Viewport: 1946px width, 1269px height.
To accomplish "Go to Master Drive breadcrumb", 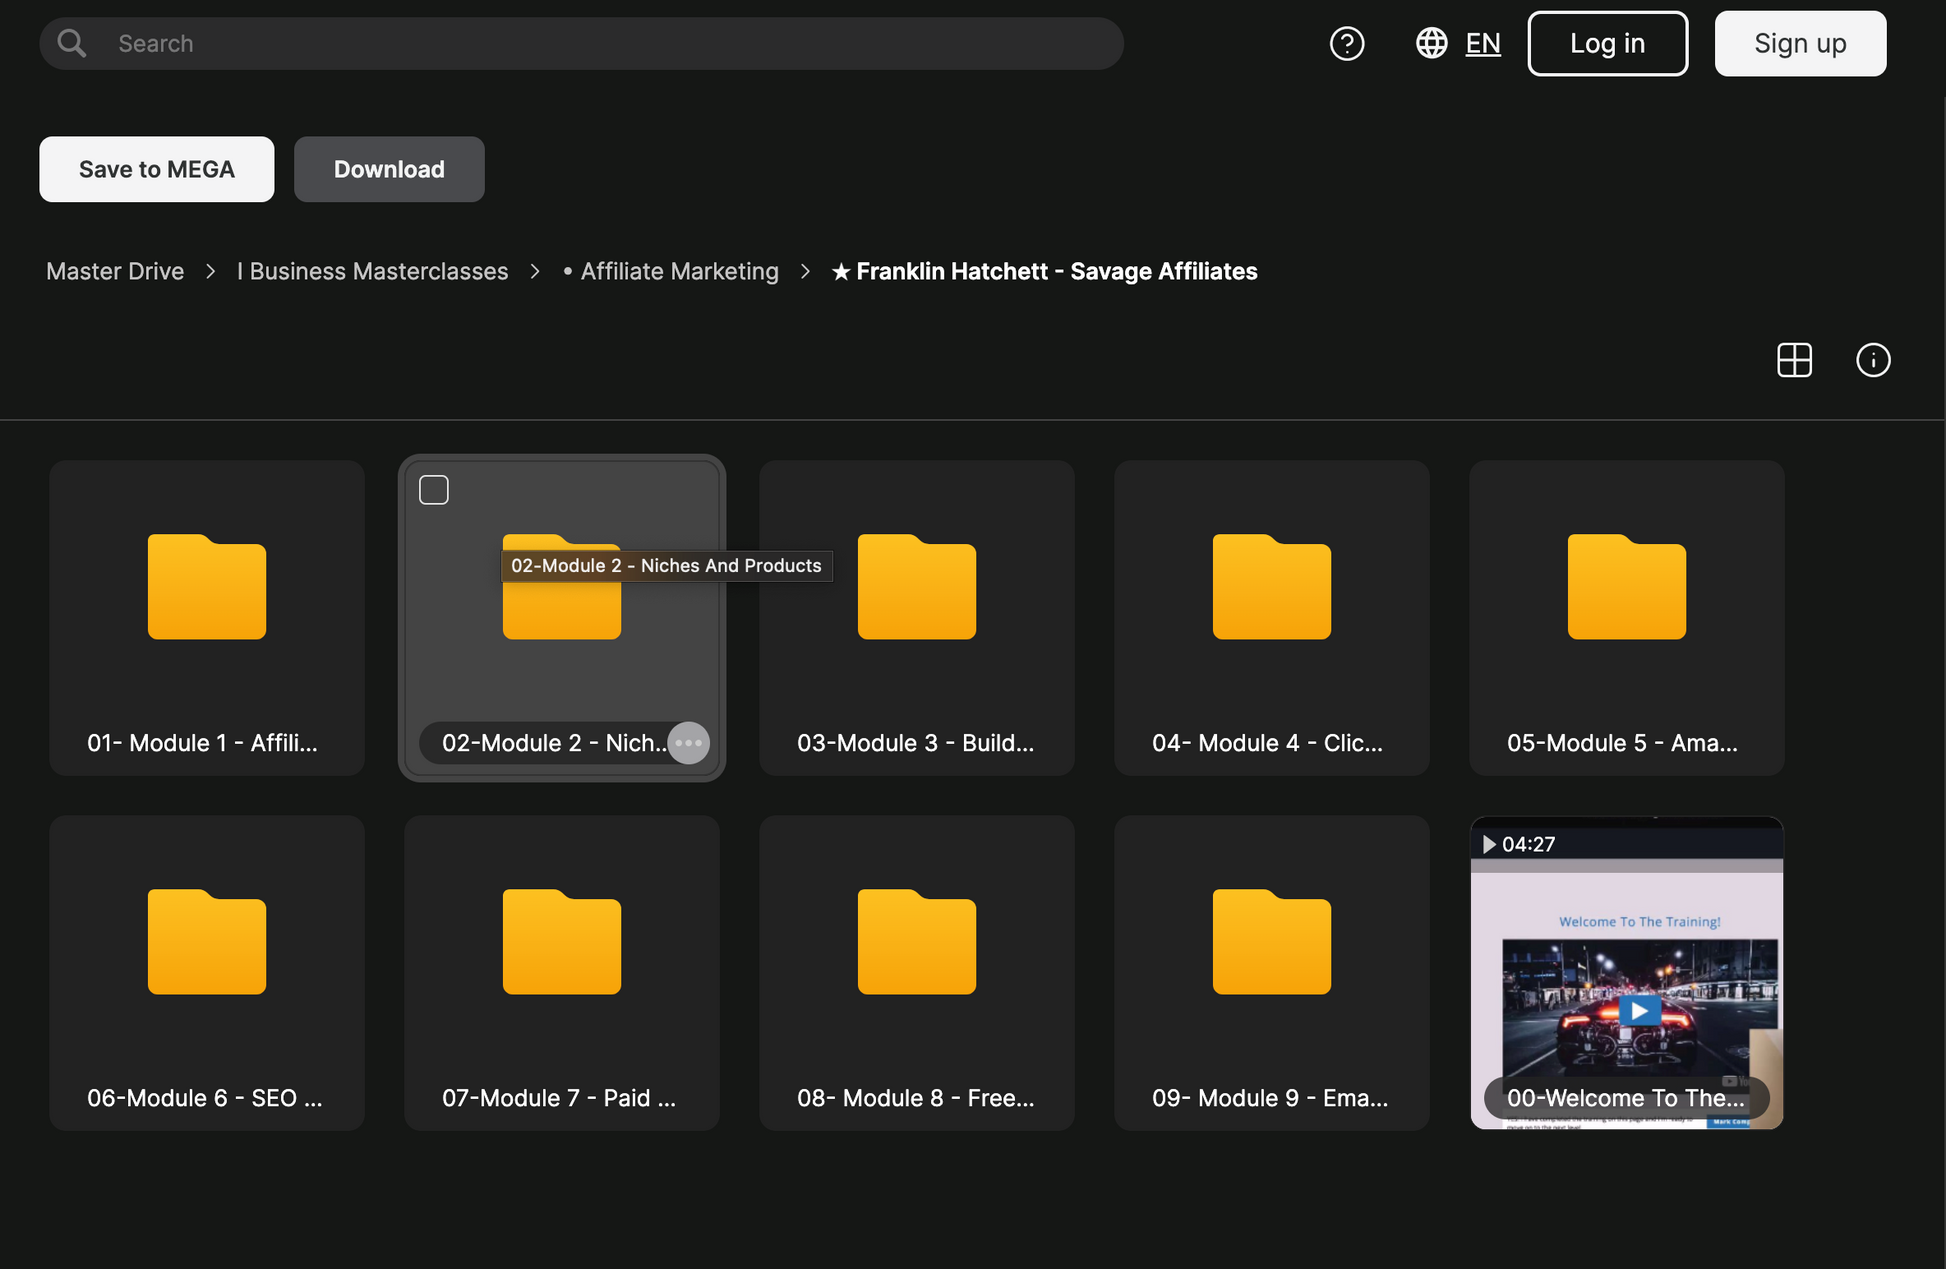I will click(x=115, y=271).
